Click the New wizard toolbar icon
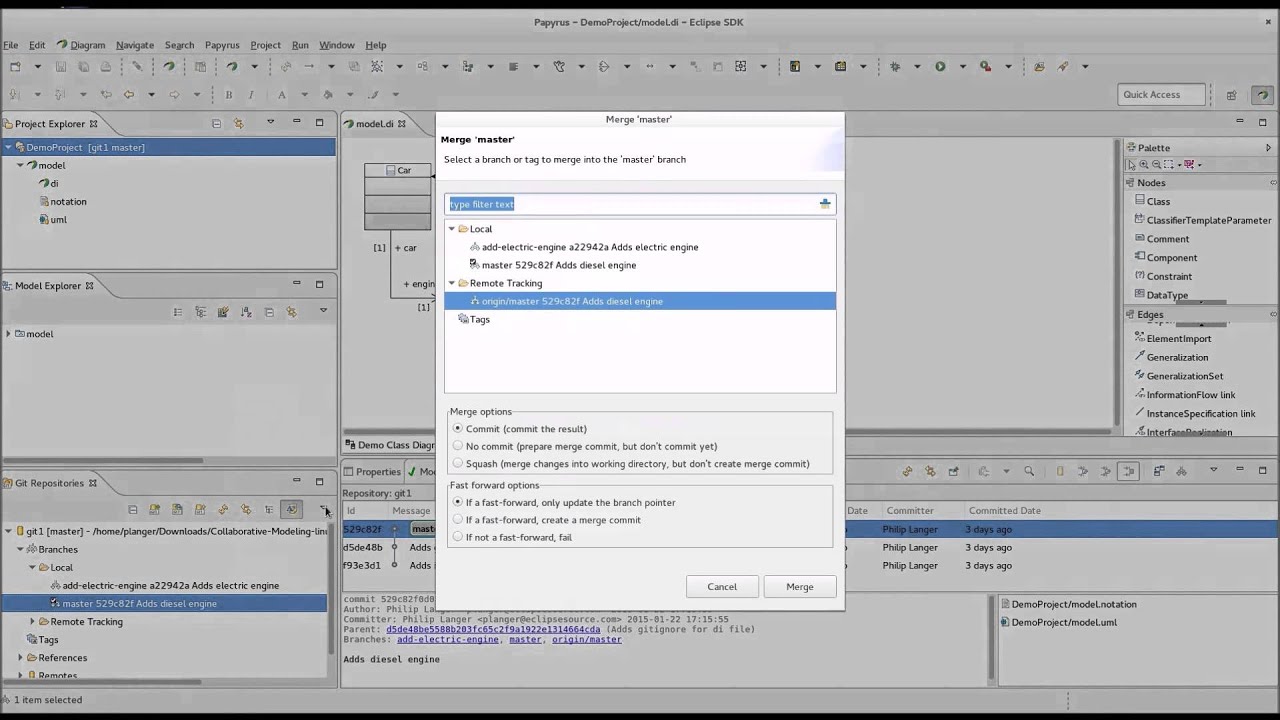 [x=15, y=67]
